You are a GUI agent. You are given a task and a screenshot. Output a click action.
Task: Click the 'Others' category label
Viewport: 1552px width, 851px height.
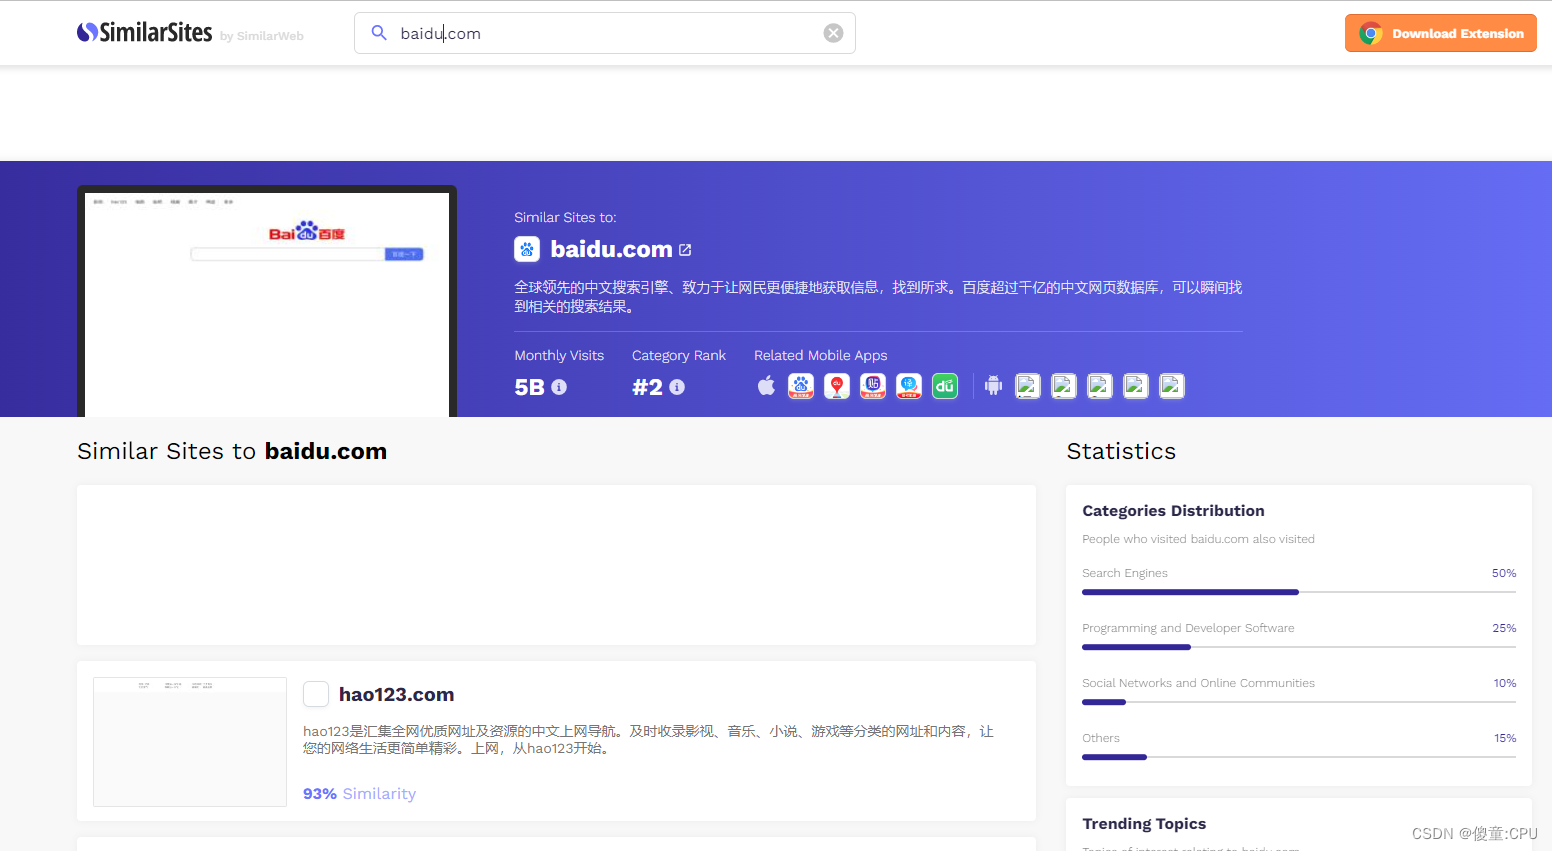click(1101, 738)
